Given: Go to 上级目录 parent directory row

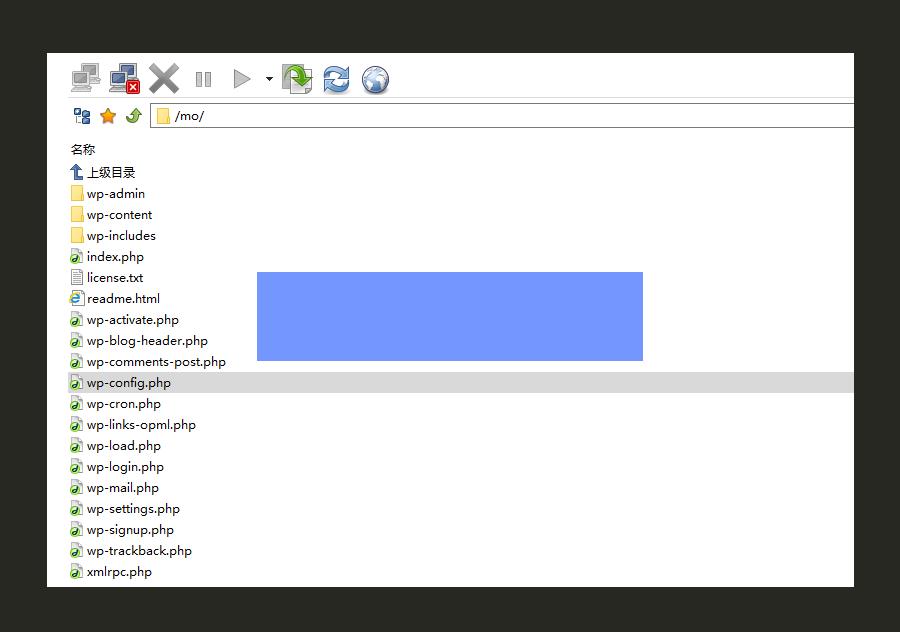Looking at the screenshot, I should [103, 172].
